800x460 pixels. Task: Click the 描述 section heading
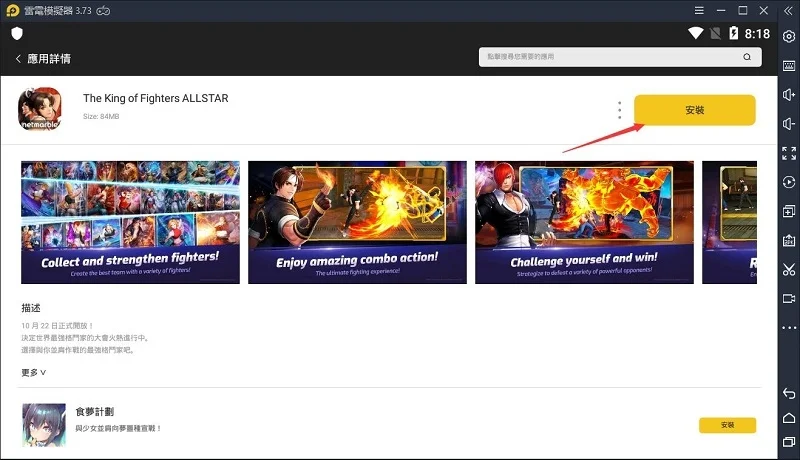31,308
